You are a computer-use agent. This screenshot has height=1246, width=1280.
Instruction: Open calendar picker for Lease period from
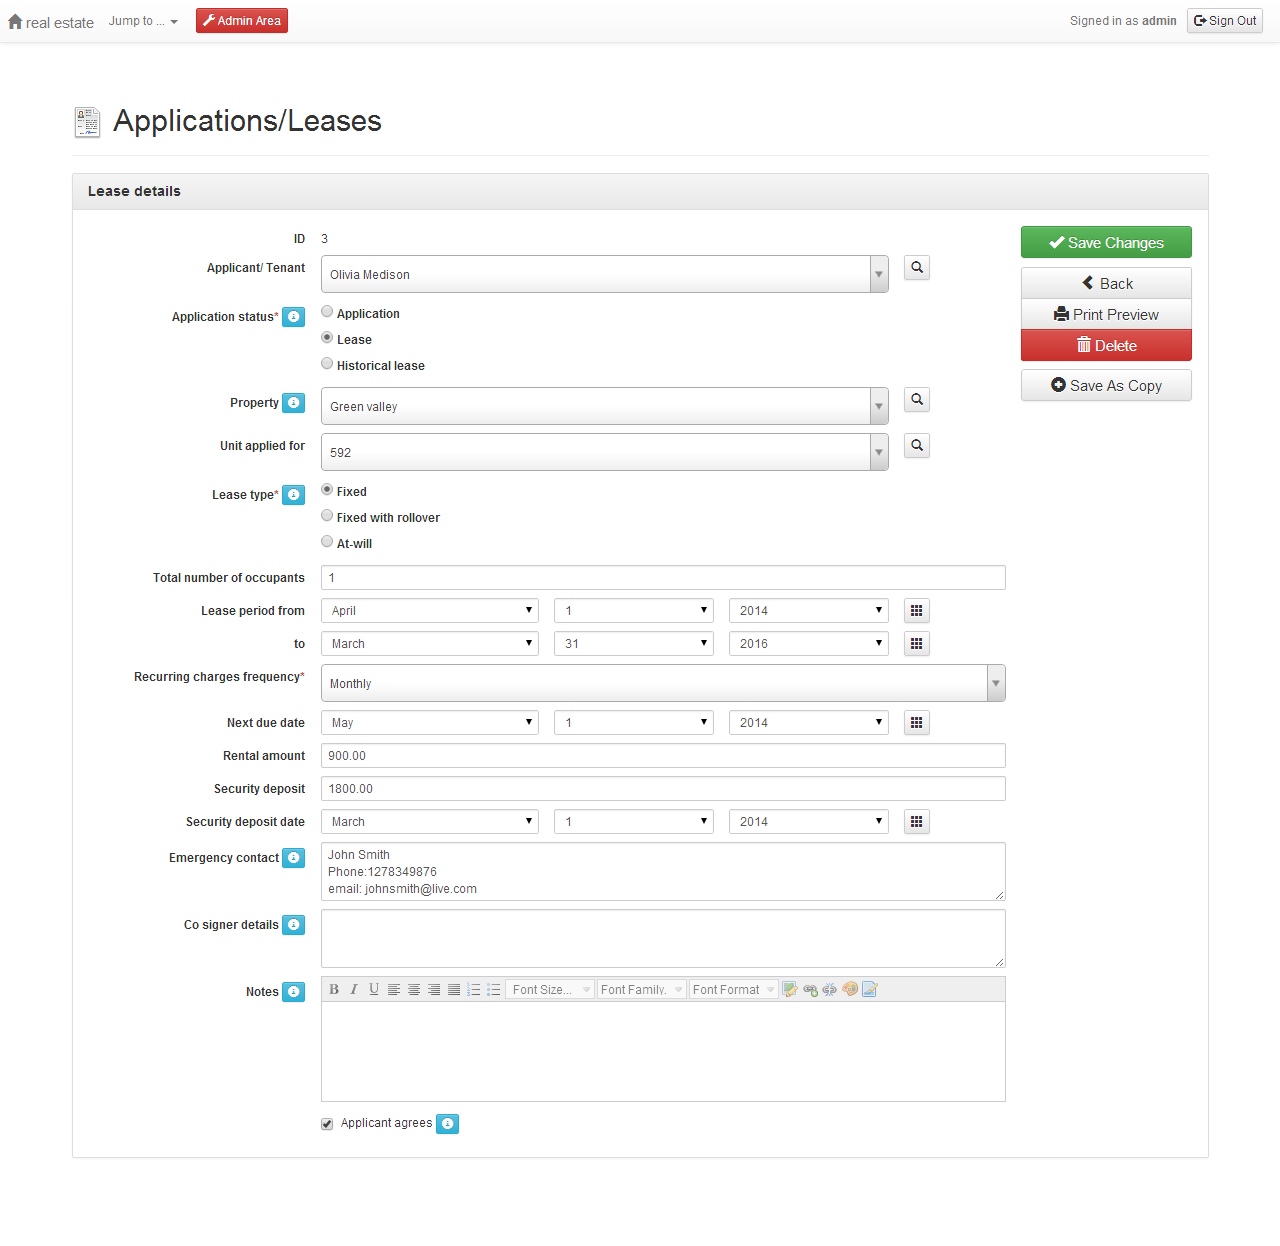(x=916, y=611)
